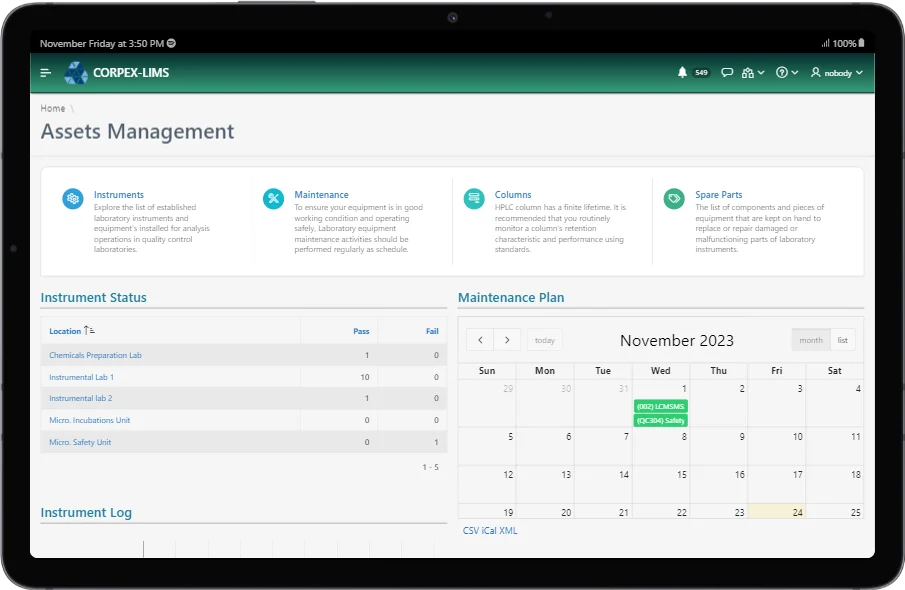Switch calendar to month view
This screenshot has height=590, width=905.
(810, 340)
